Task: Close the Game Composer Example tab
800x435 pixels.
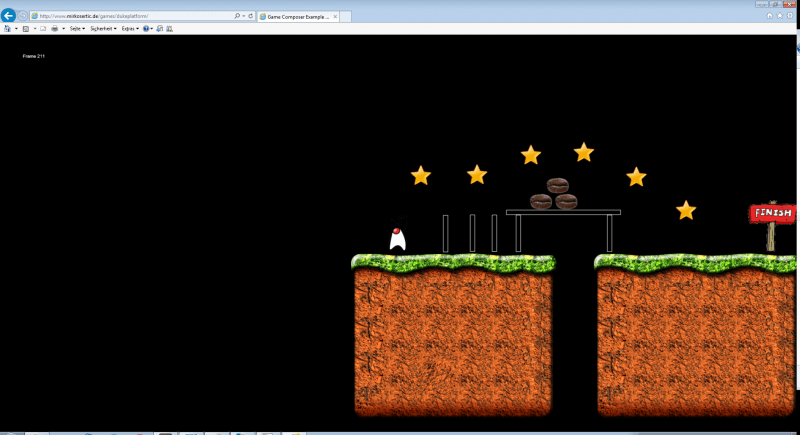Action: click(335, 17)
